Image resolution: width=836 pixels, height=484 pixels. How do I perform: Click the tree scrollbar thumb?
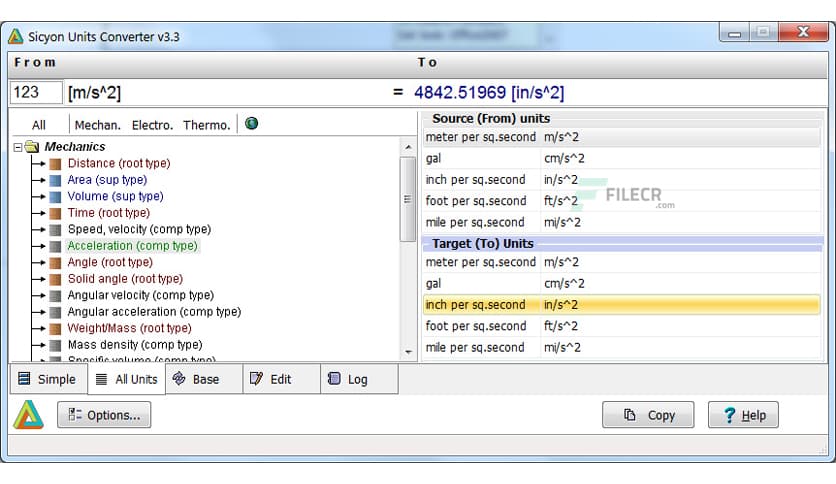(x=408, y=199)
